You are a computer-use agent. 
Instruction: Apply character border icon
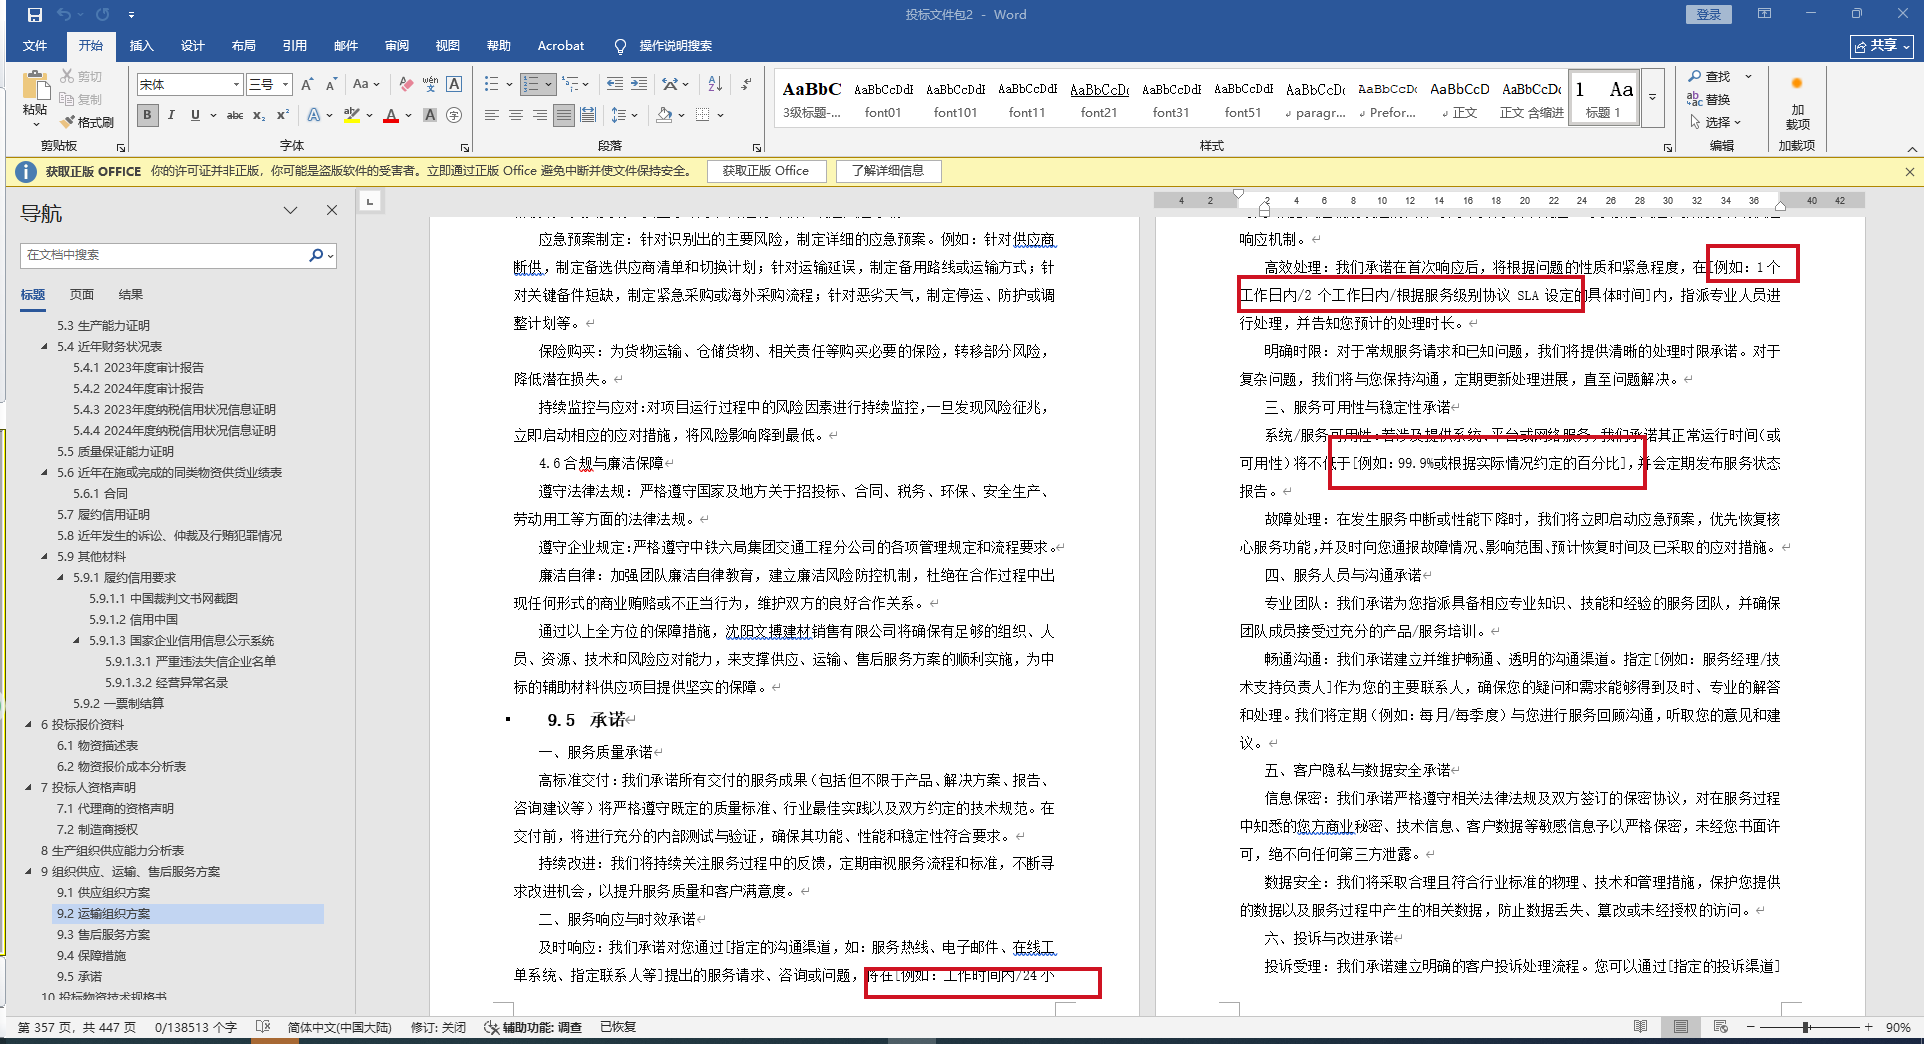454,85
